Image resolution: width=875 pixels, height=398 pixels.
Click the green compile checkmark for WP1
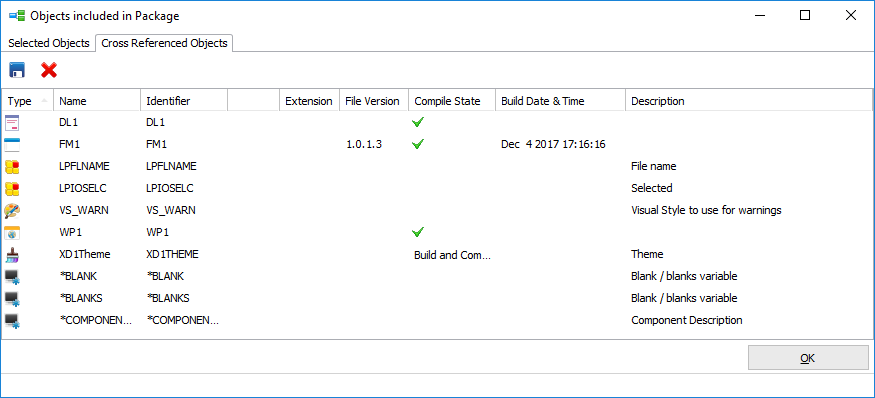[417, 232]
